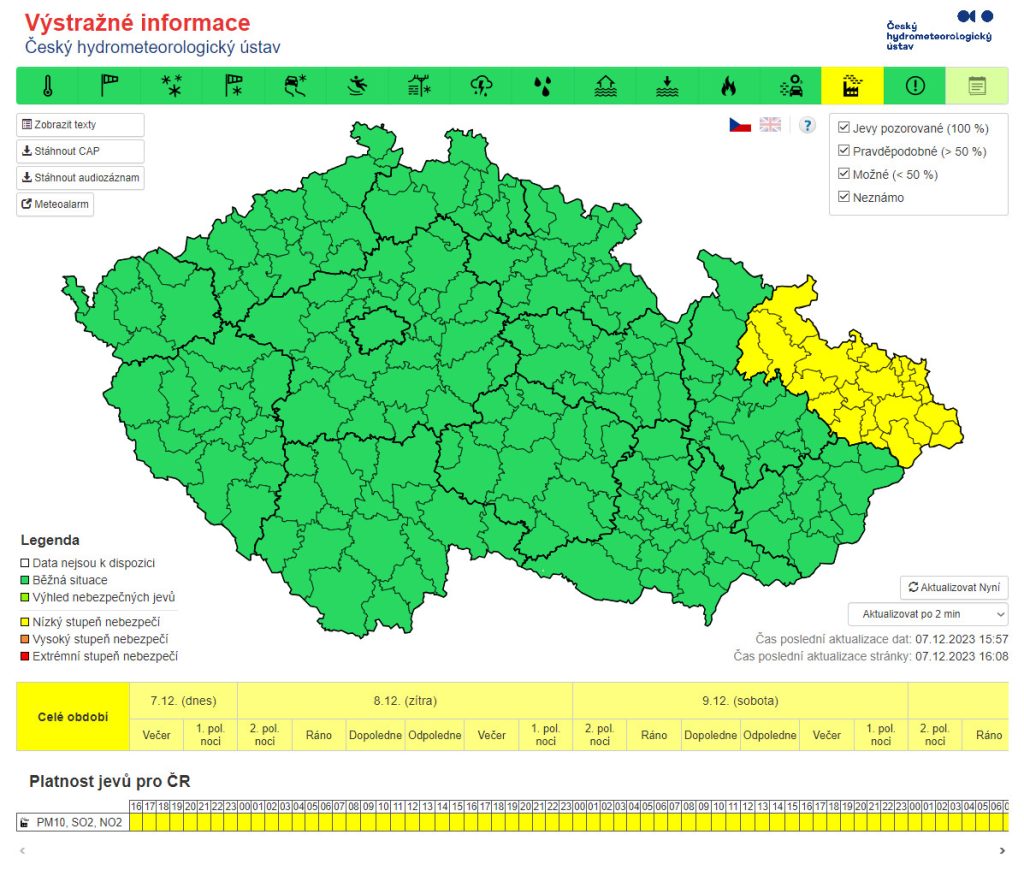Switch language using the Czech flag
Viewport: 1024px width, 870px height.
tap(740, 125)
